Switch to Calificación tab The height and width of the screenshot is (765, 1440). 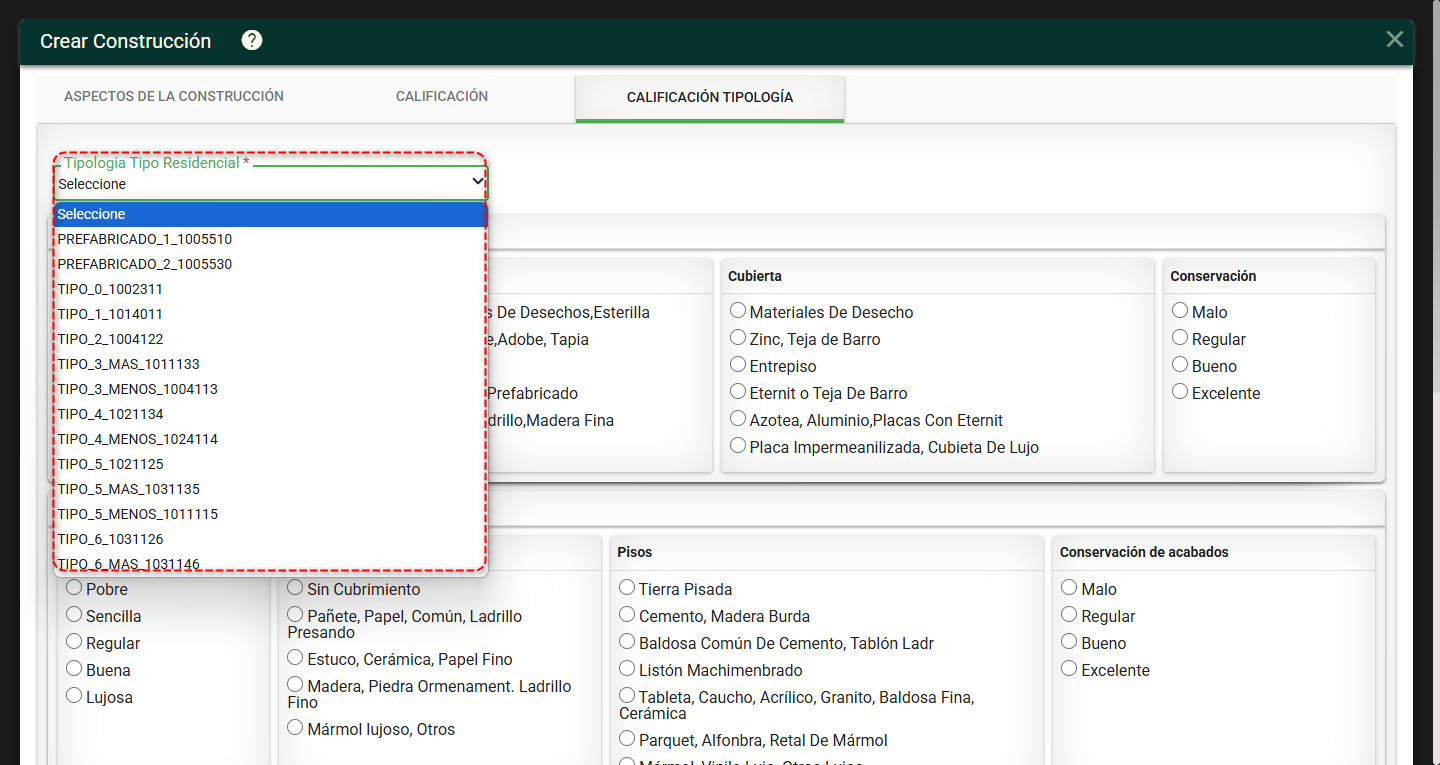[x=442, y=97]
